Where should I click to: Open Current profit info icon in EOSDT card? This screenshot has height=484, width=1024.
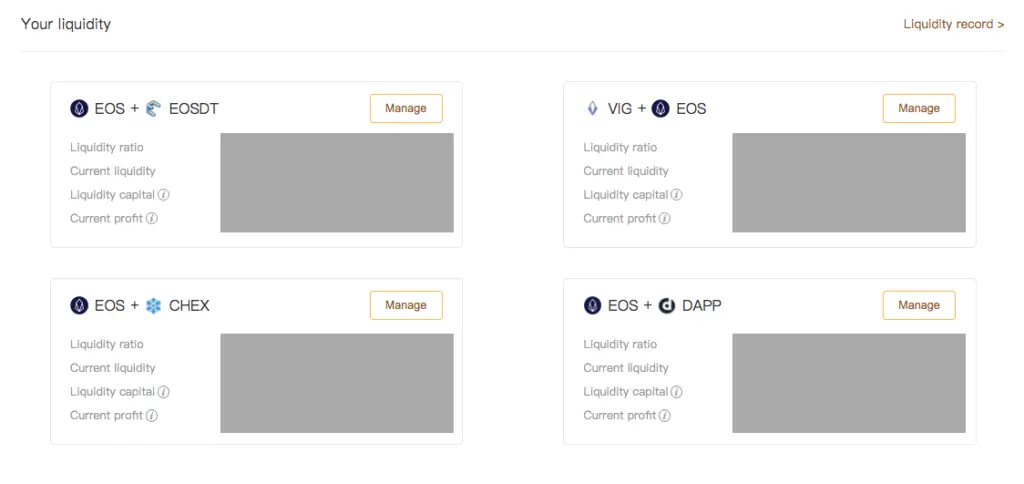click(x=152, y=218)
